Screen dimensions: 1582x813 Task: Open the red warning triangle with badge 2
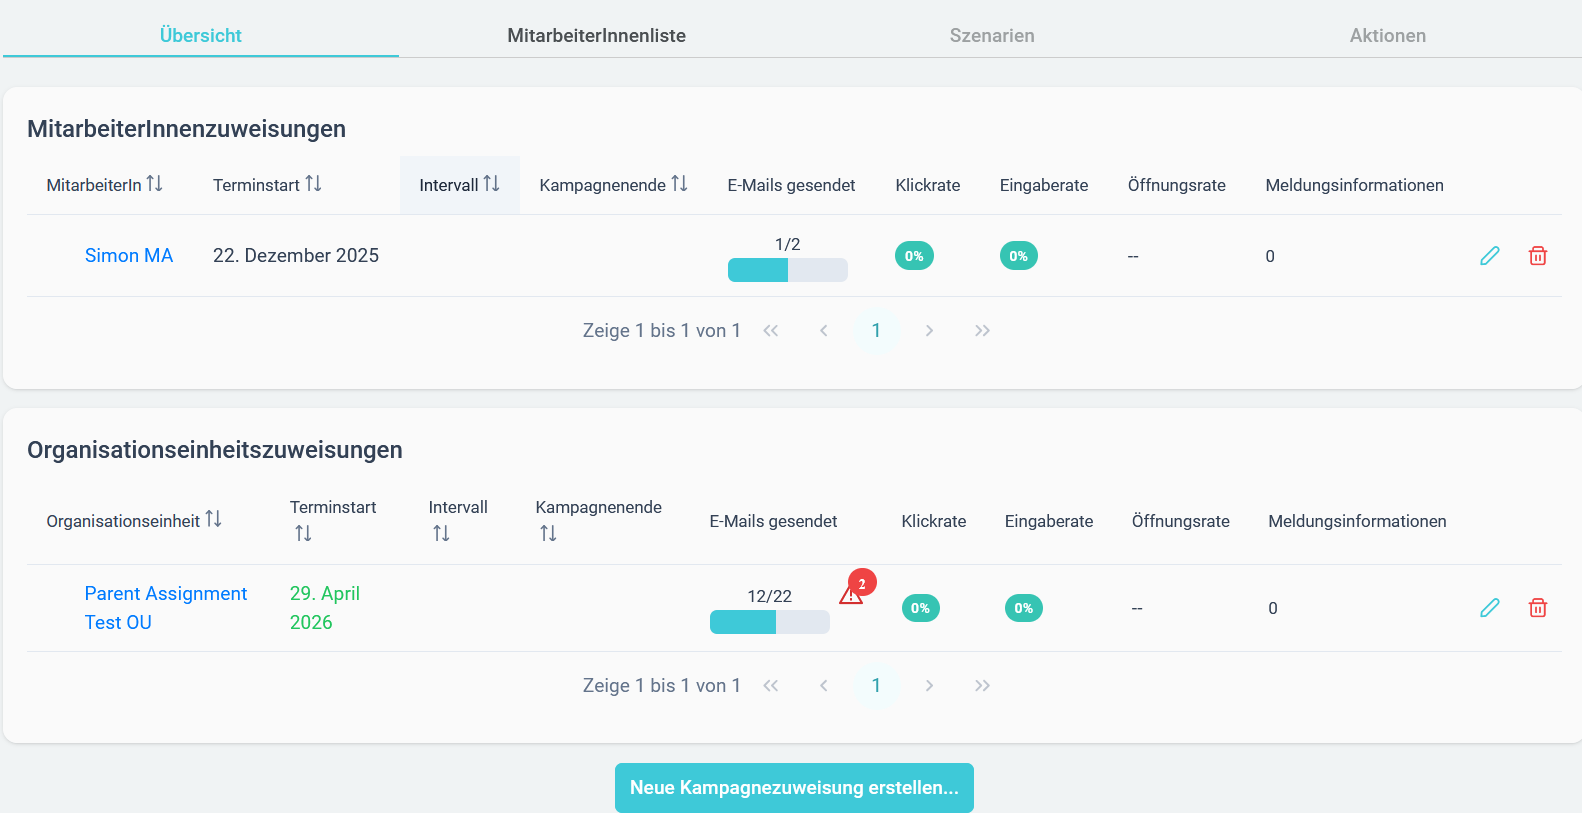coord(852,594)
